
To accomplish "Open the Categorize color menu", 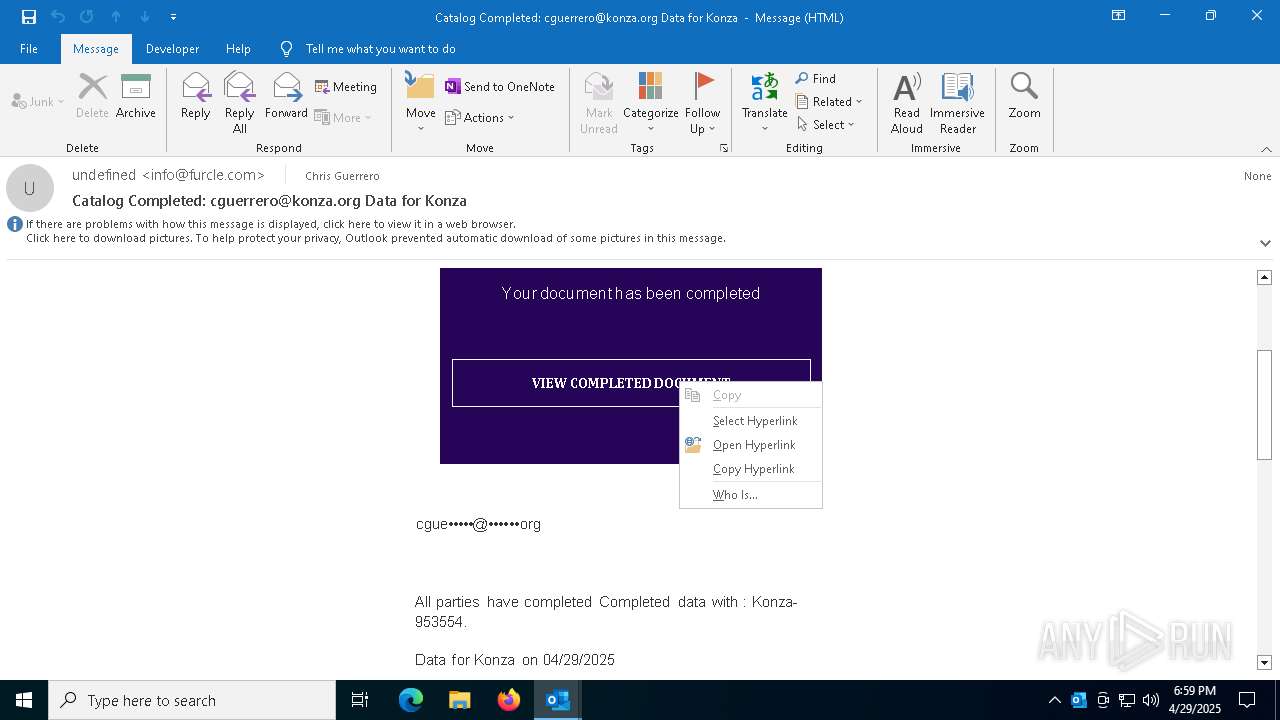I will click(x=651, y=102).
